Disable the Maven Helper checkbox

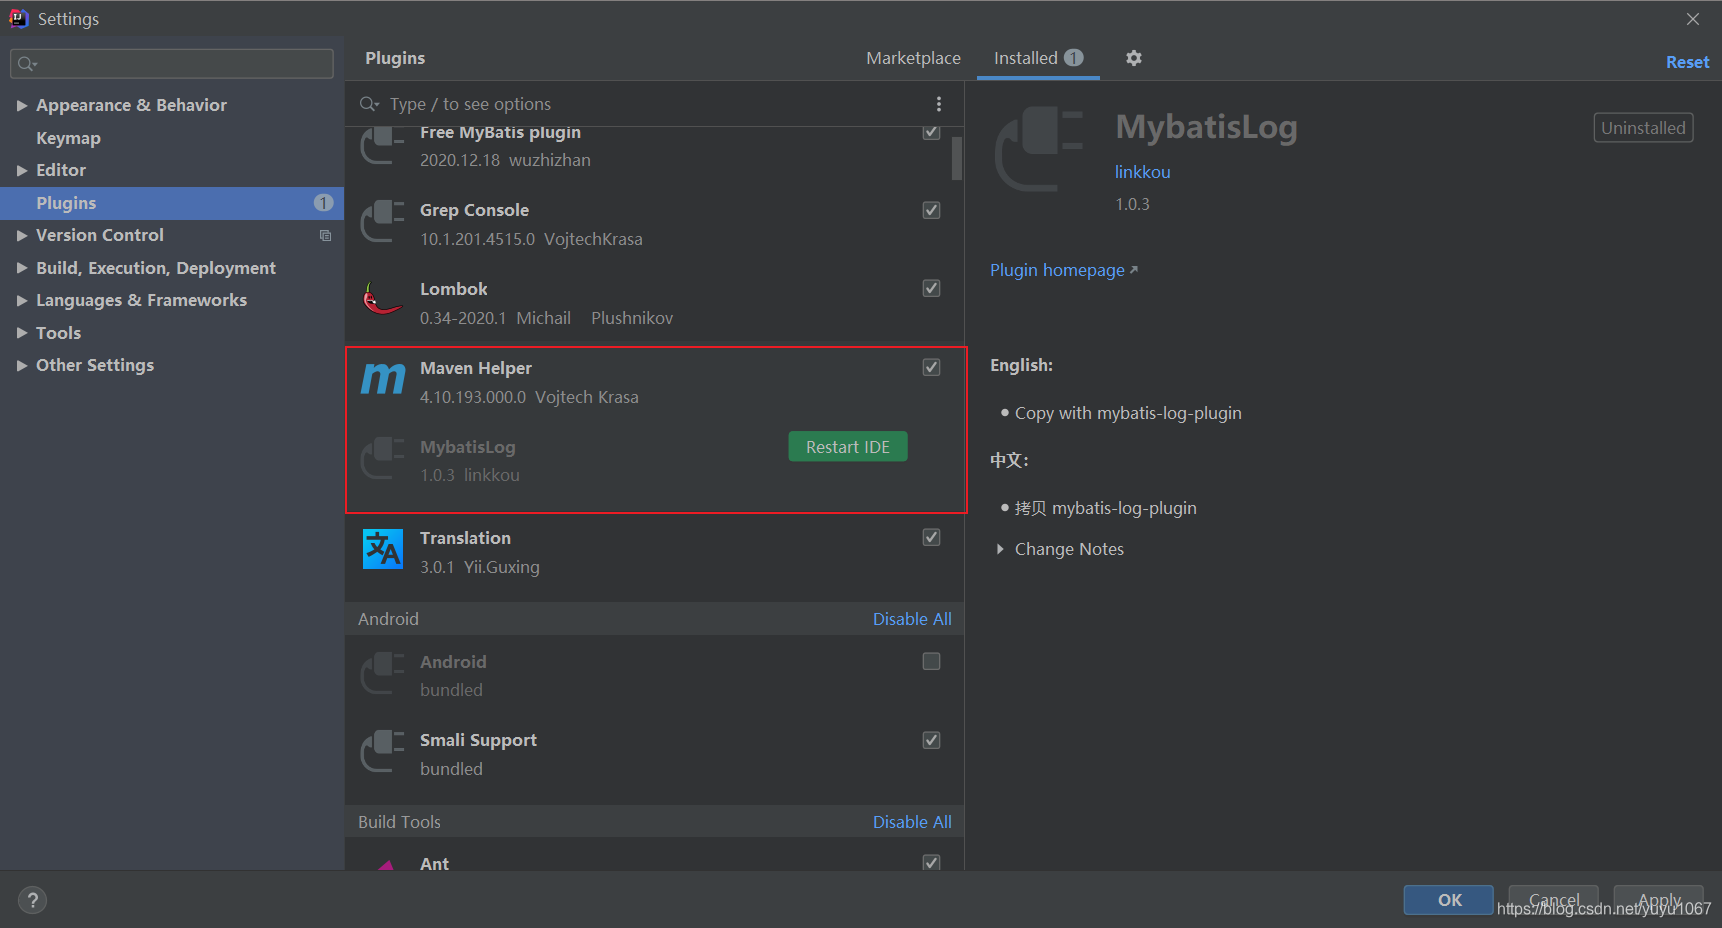(x=930, y=366)
